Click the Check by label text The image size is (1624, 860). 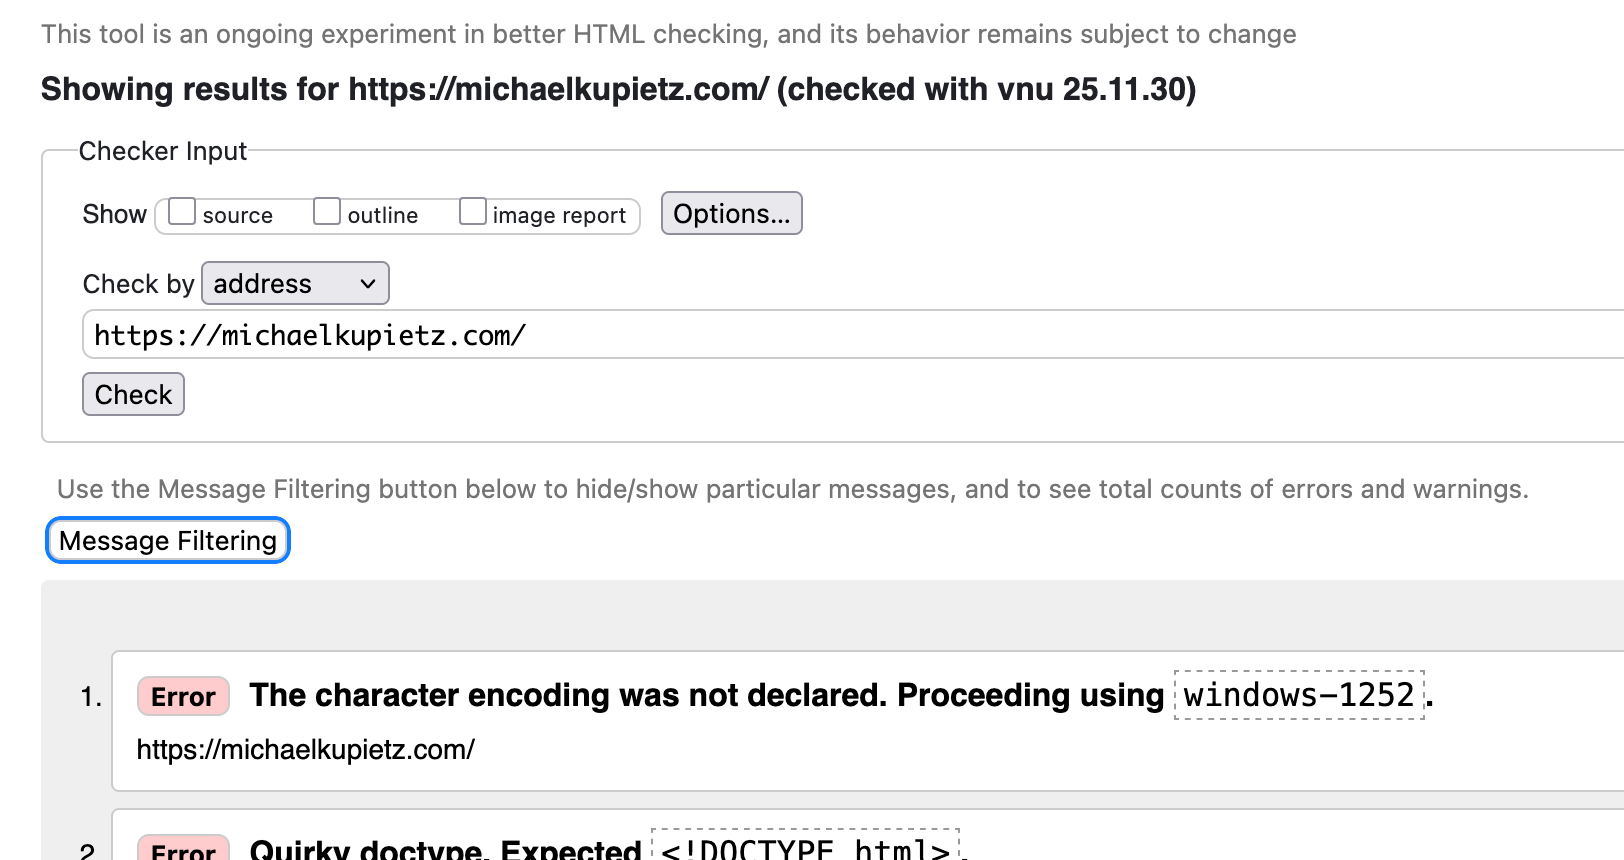point(138,284)
